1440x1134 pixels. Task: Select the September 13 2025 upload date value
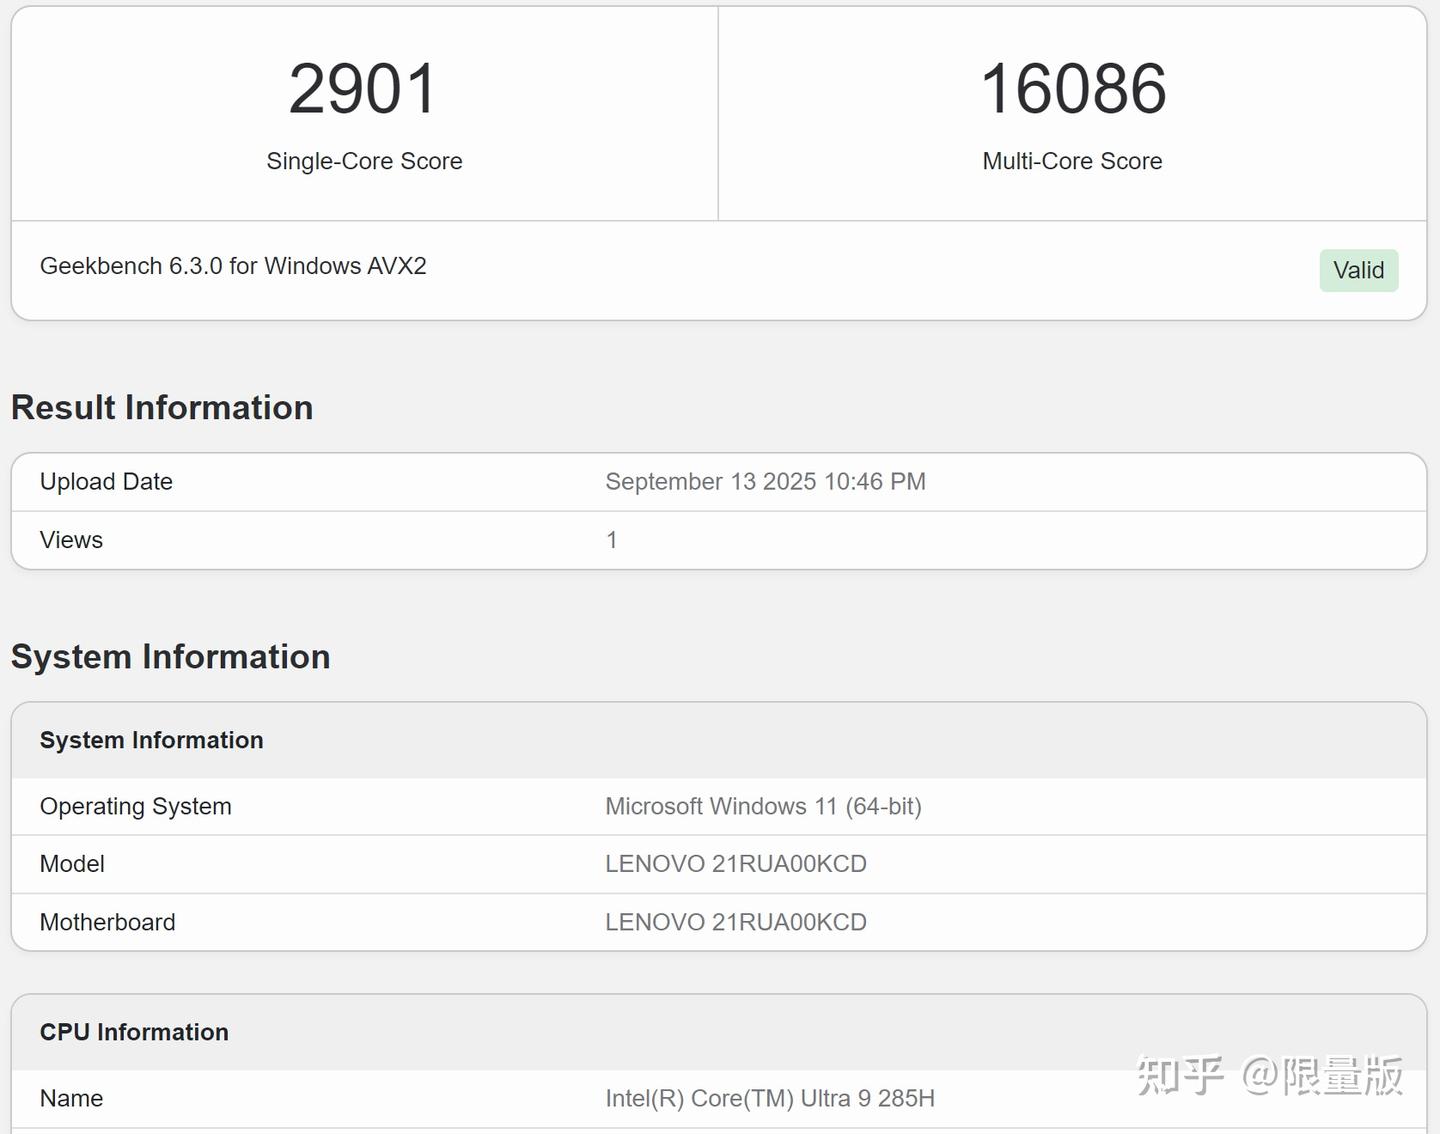pos(765,482)
